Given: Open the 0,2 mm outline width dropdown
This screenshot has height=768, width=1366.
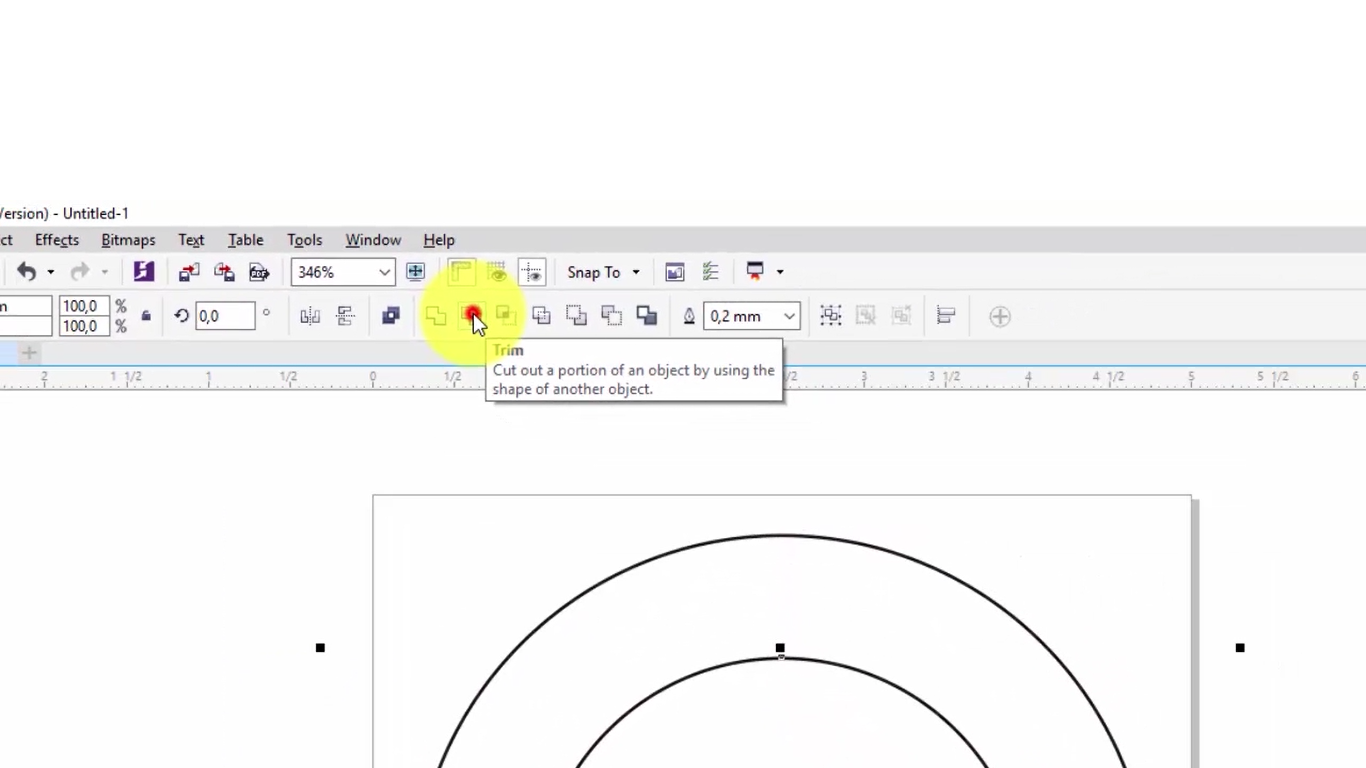Looking at the screenshot, I should 789,316.
